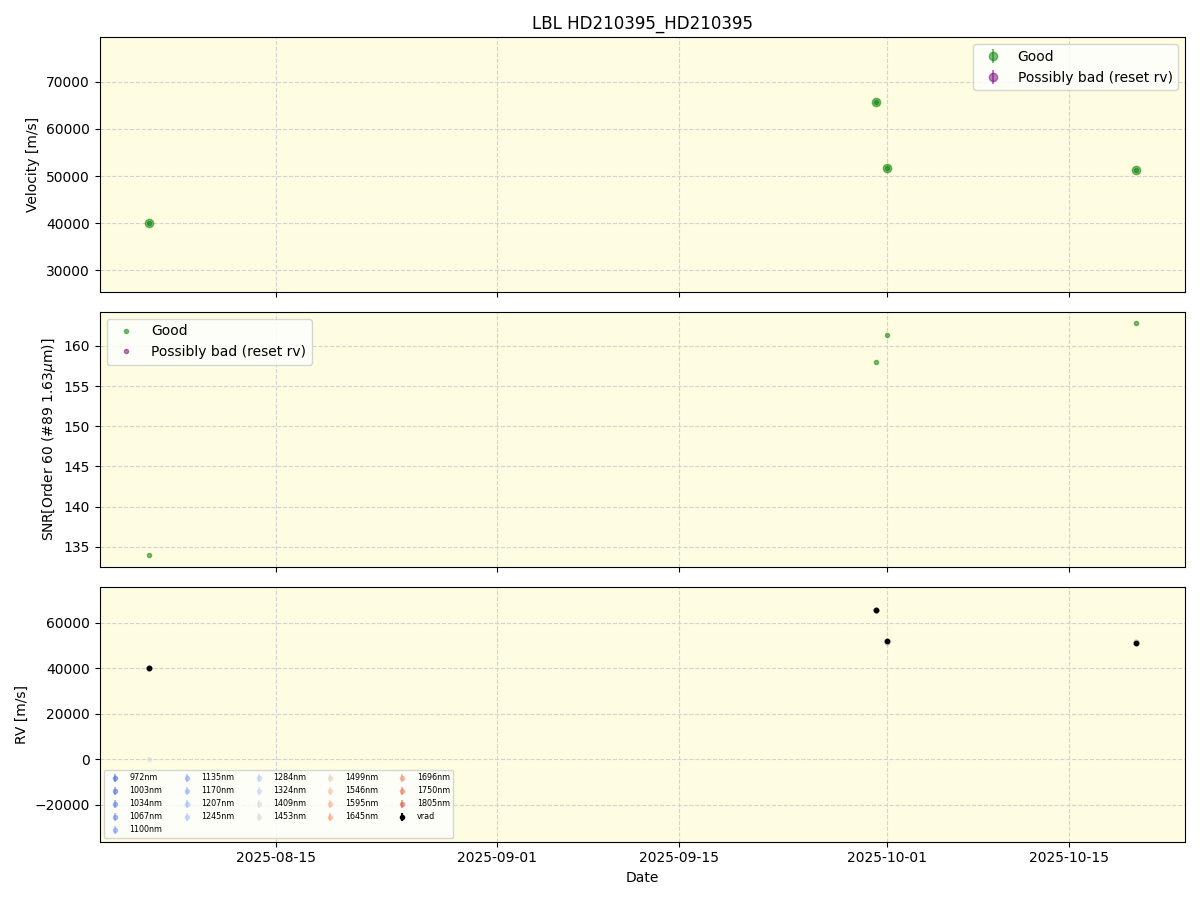This screenshot has height=900, width=1200.
Task: Select the faint RV point at zero
Action: tap(149, 759)
